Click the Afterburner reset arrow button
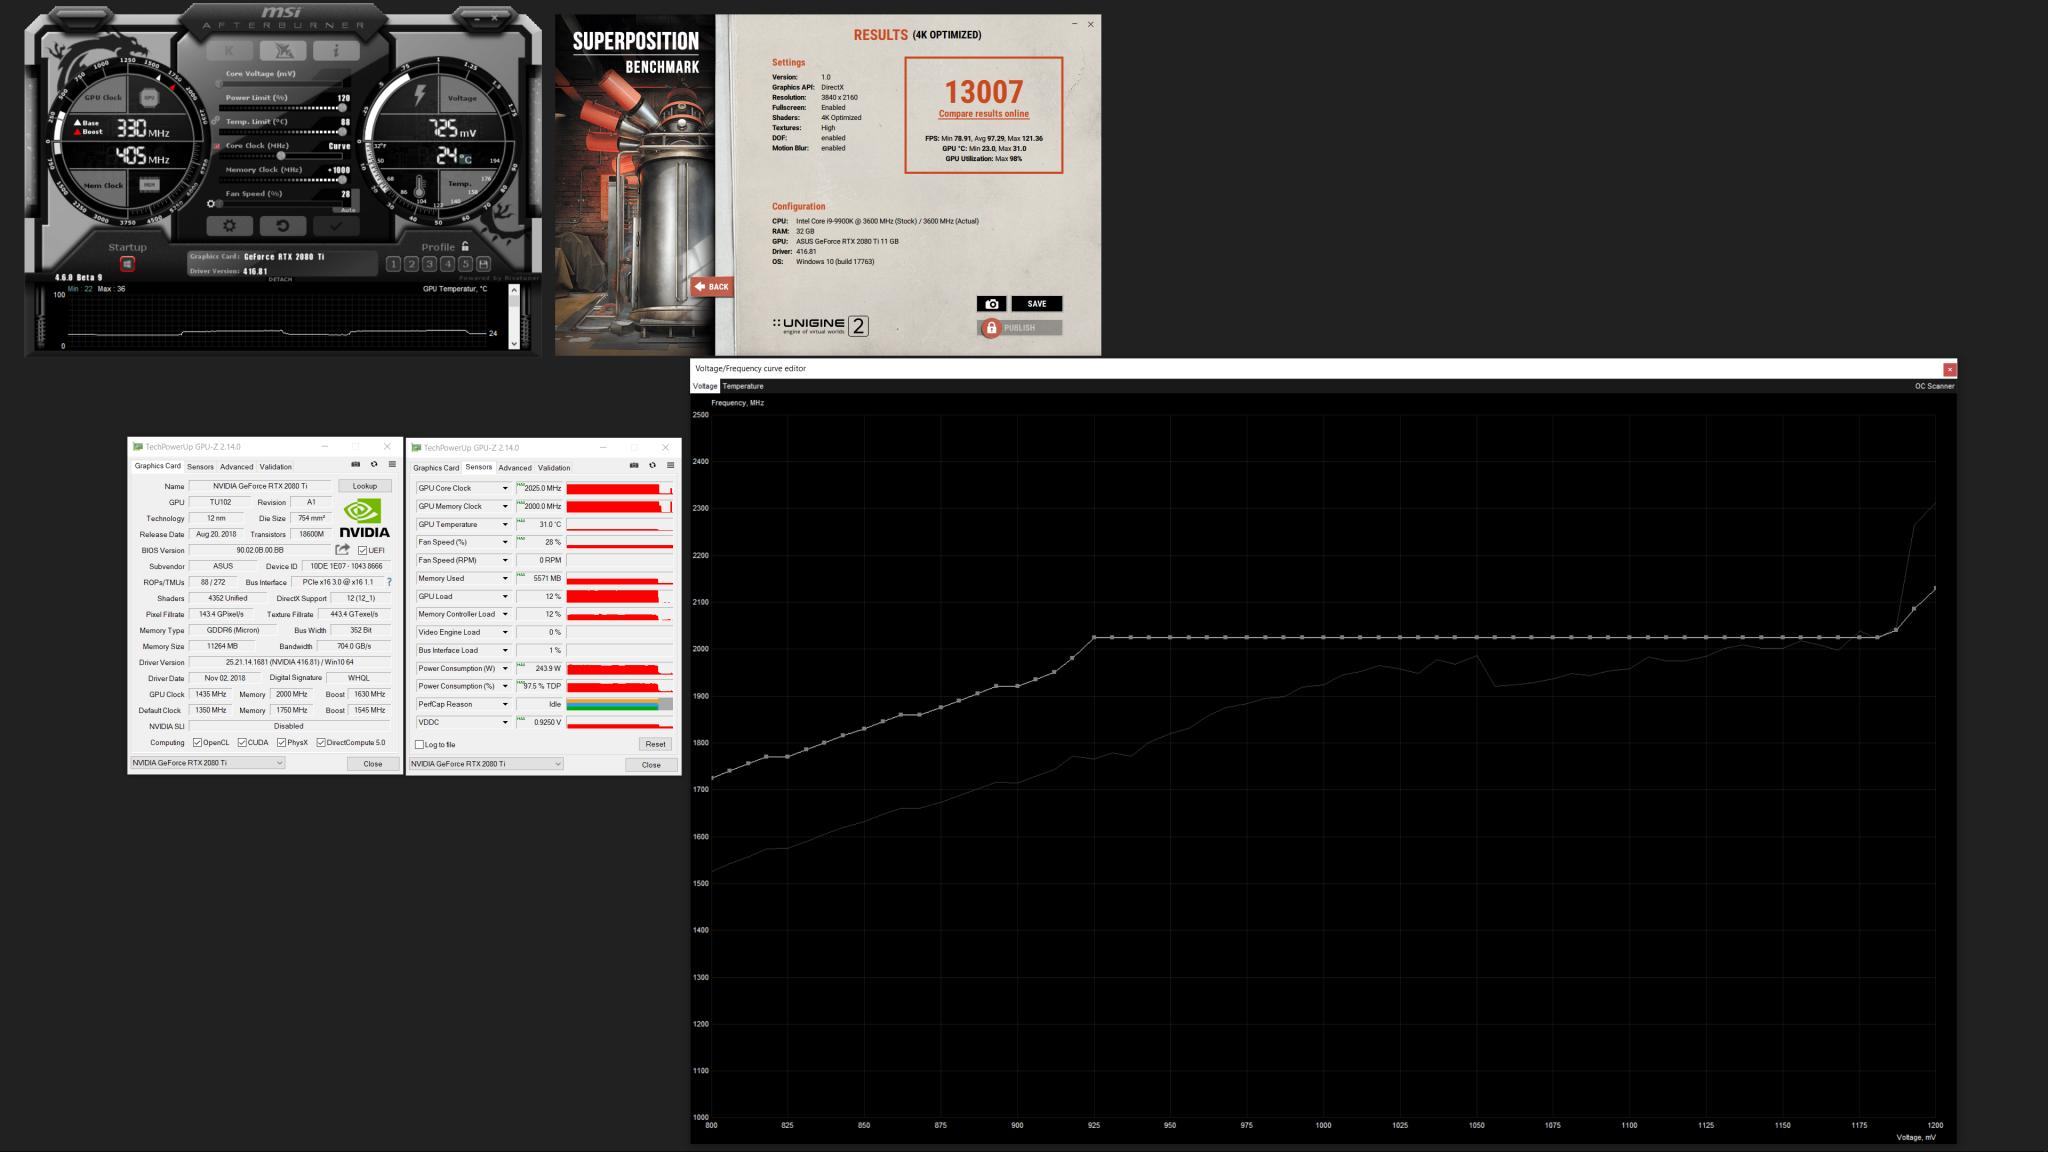The image size is (2048, 1152). (283, 226)
